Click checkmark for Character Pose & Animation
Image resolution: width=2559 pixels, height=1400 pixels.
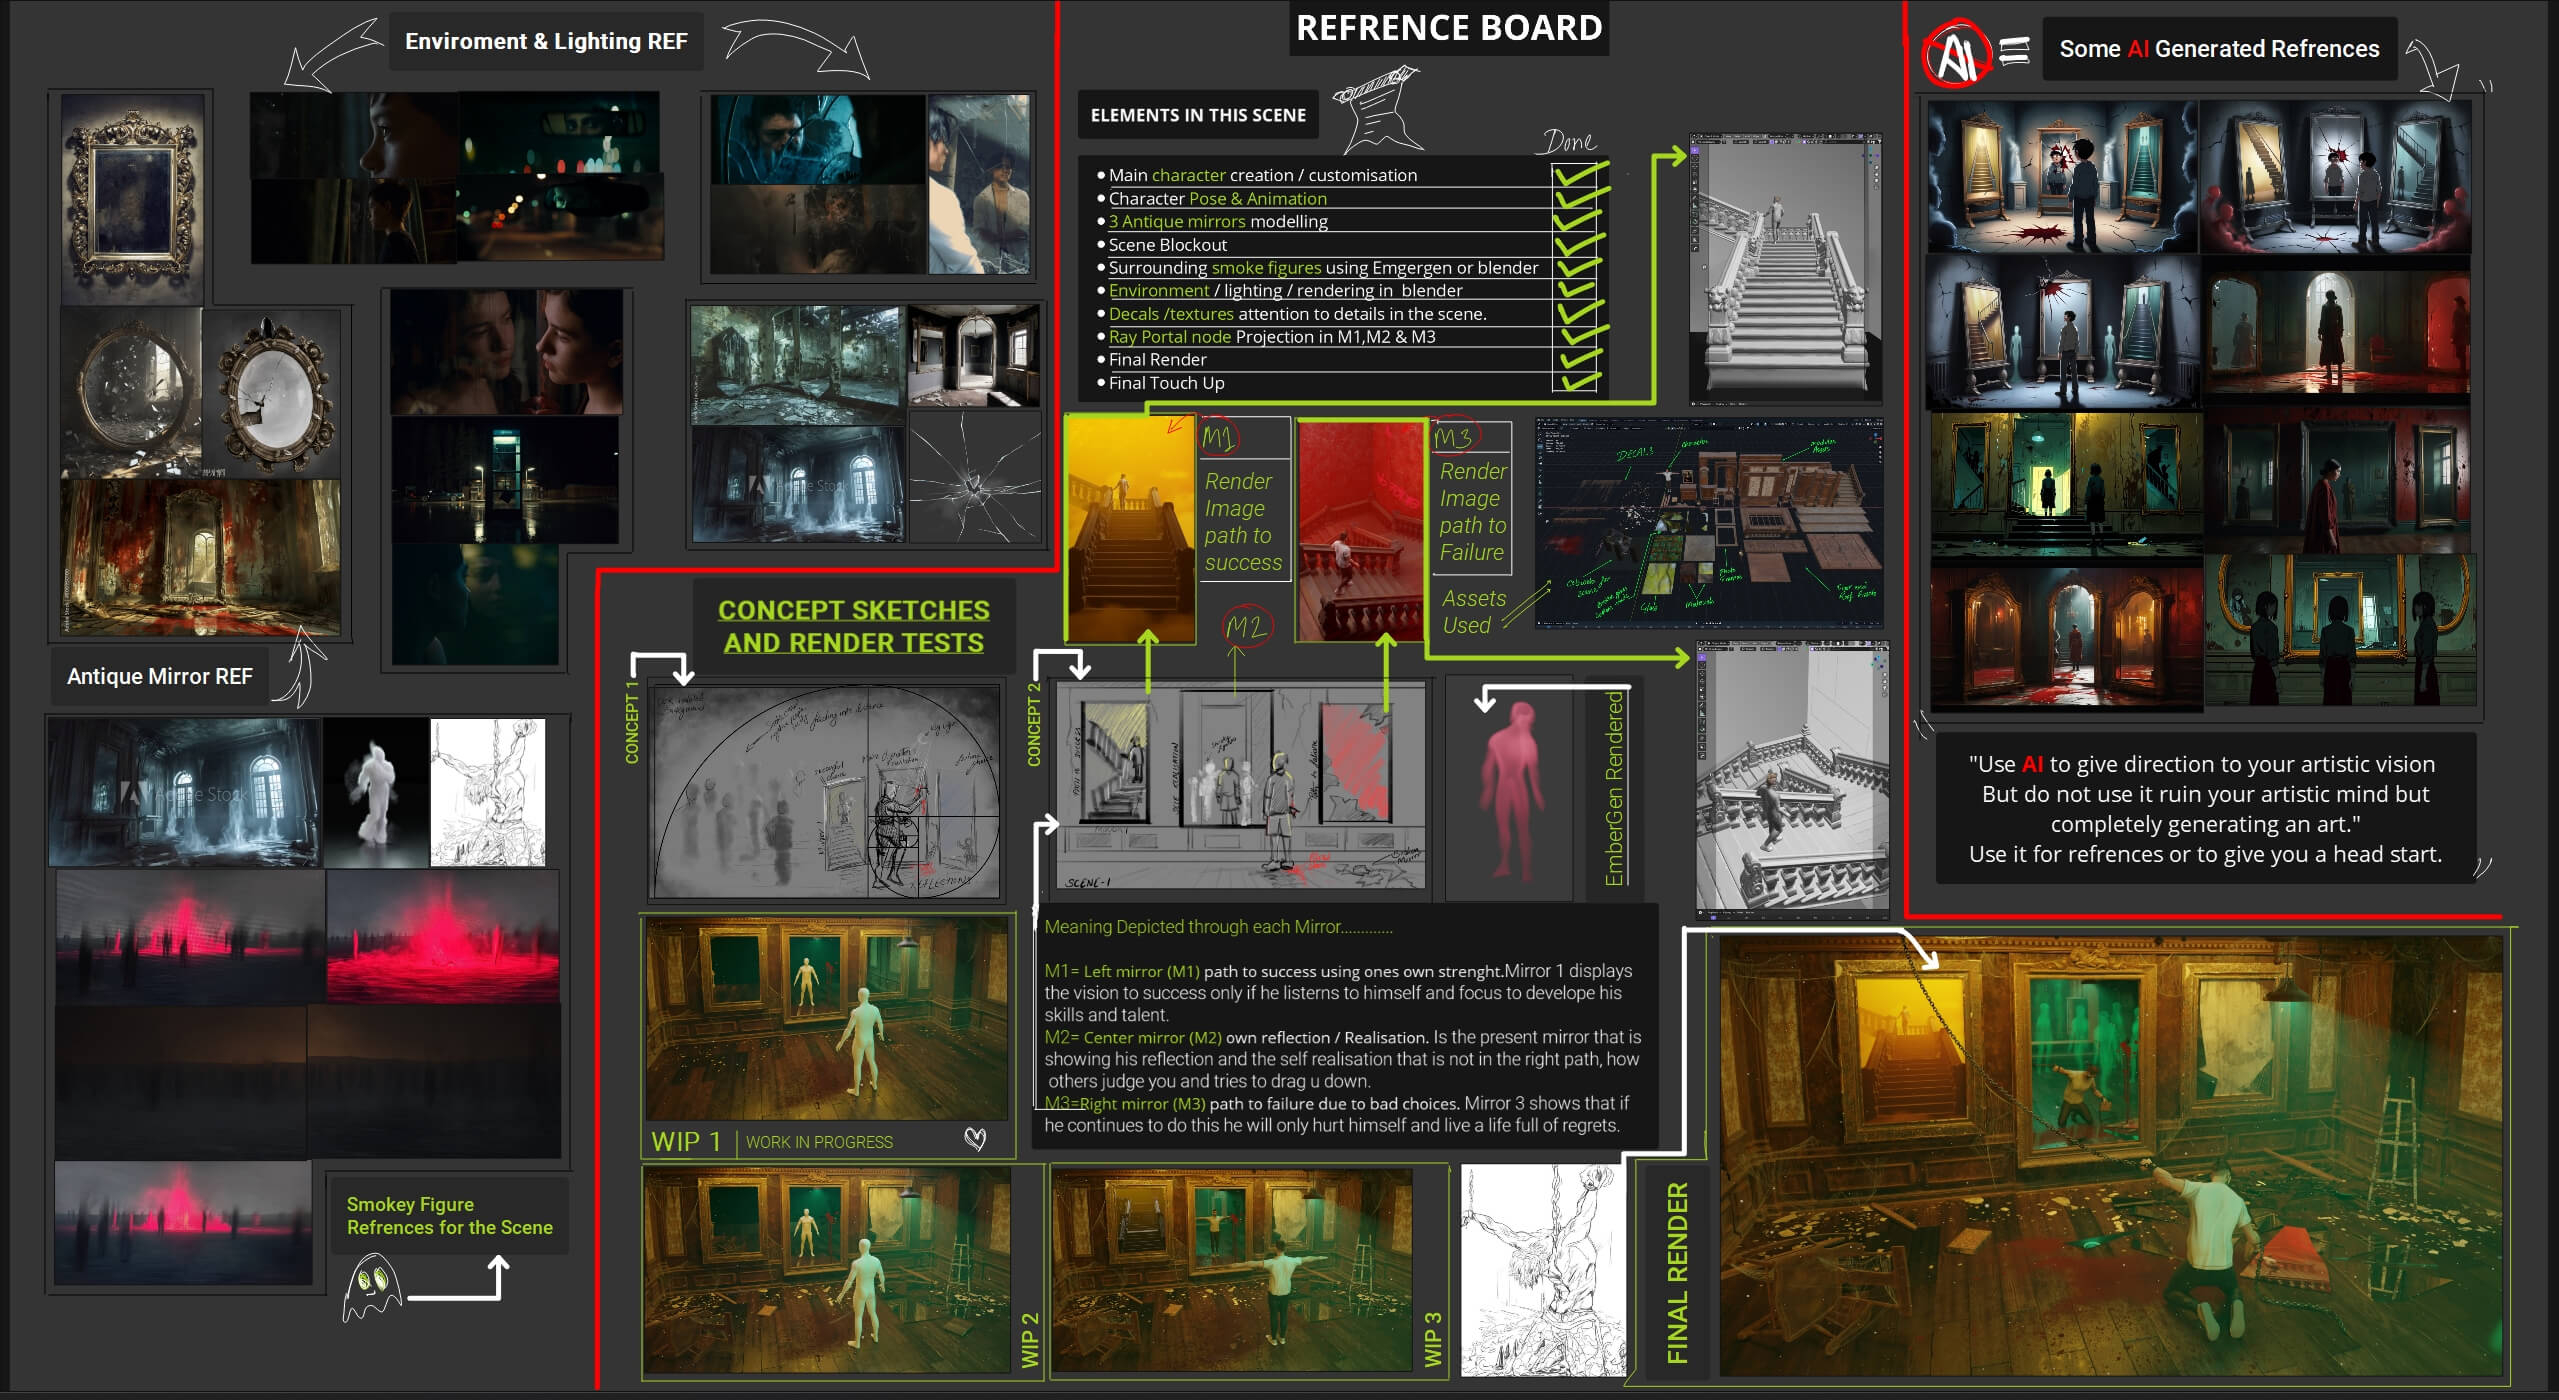point(1580,197)
